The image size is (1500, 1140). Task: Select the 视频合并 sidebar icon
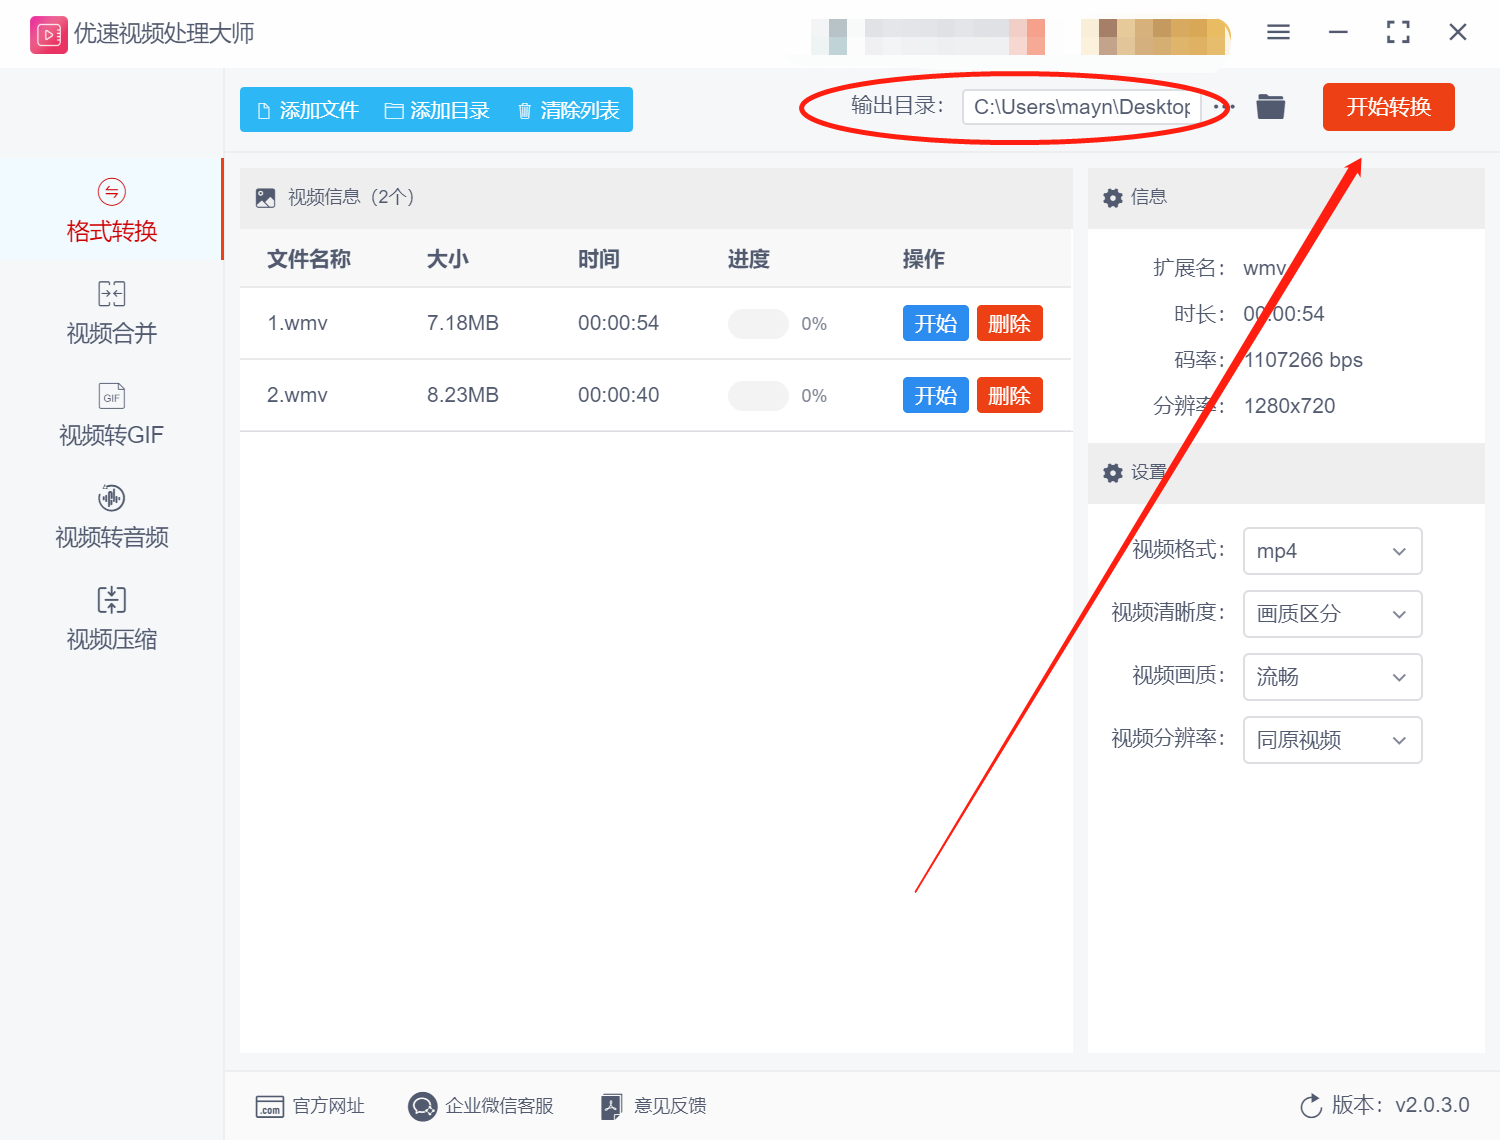[x=111, y=293]
